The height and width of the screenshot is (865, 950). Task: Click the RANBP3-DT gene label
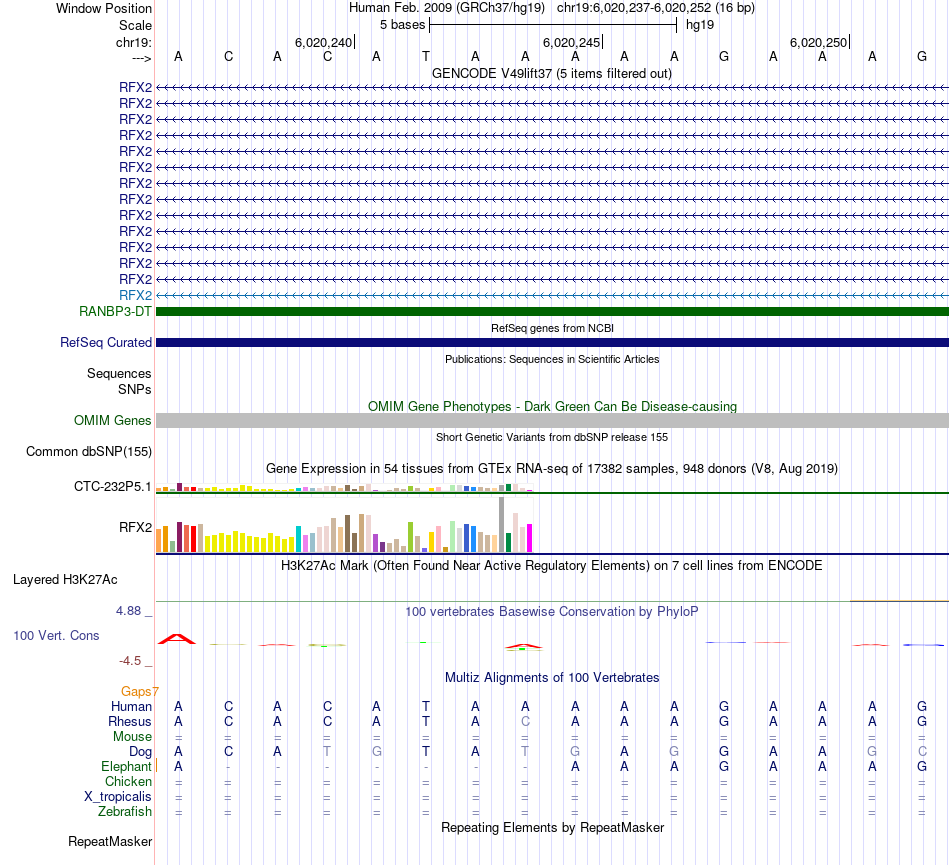click(x=115, y=311)
